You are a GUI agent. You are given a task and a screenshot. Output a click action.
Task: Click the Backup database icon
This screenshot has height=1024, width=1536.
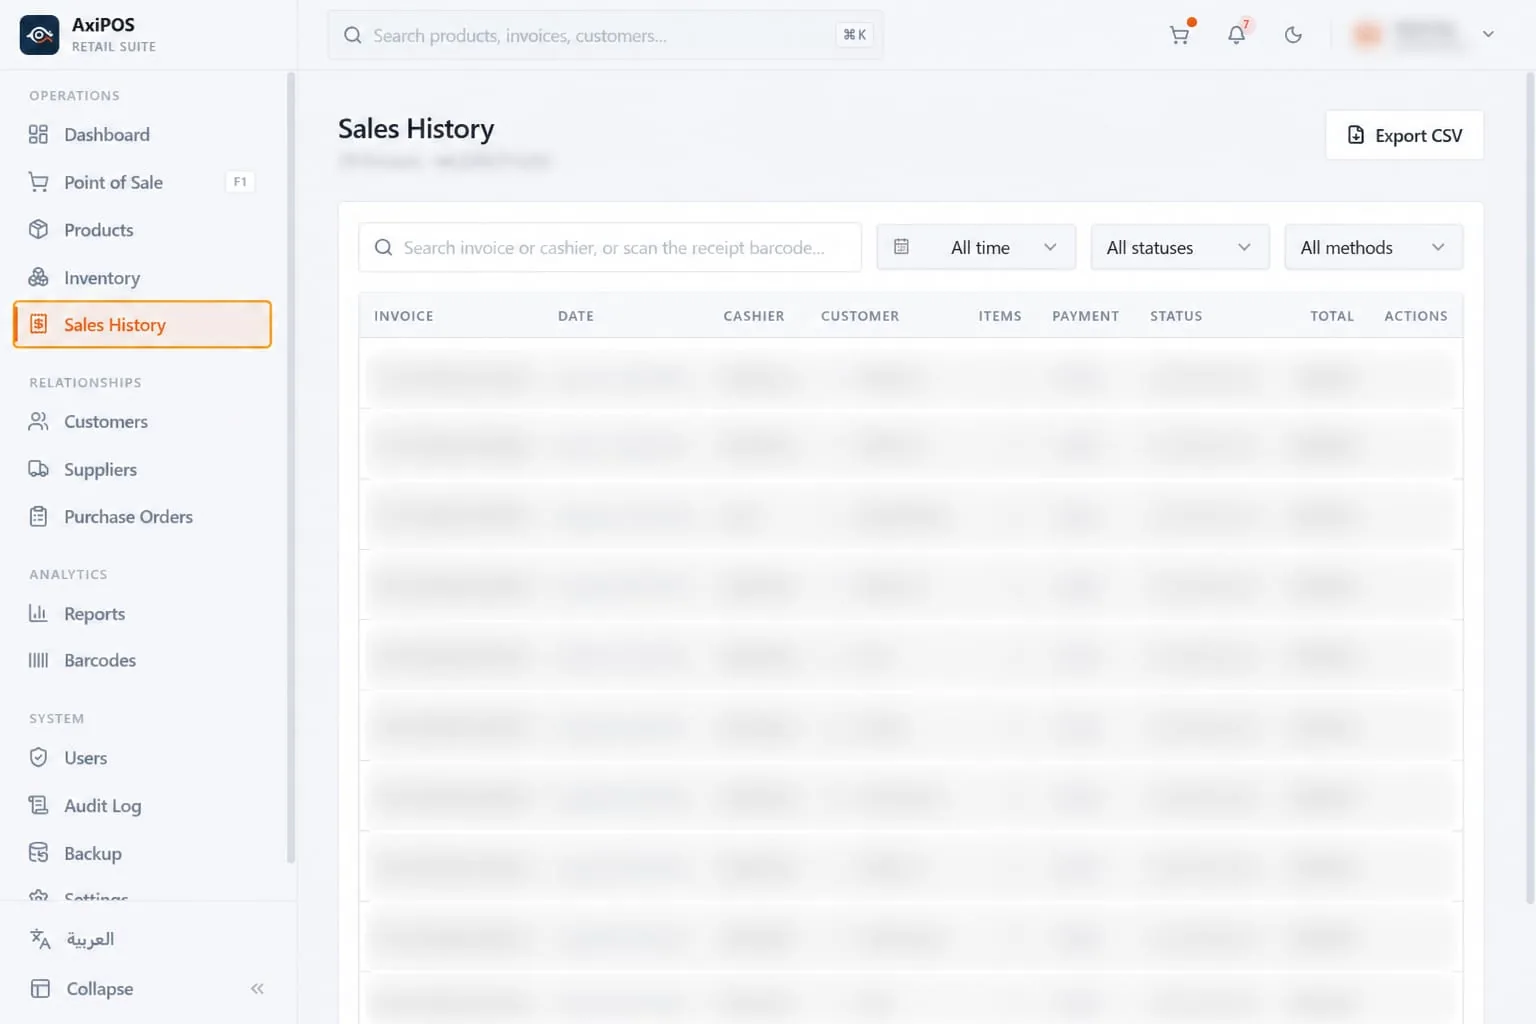coord(38,853)
